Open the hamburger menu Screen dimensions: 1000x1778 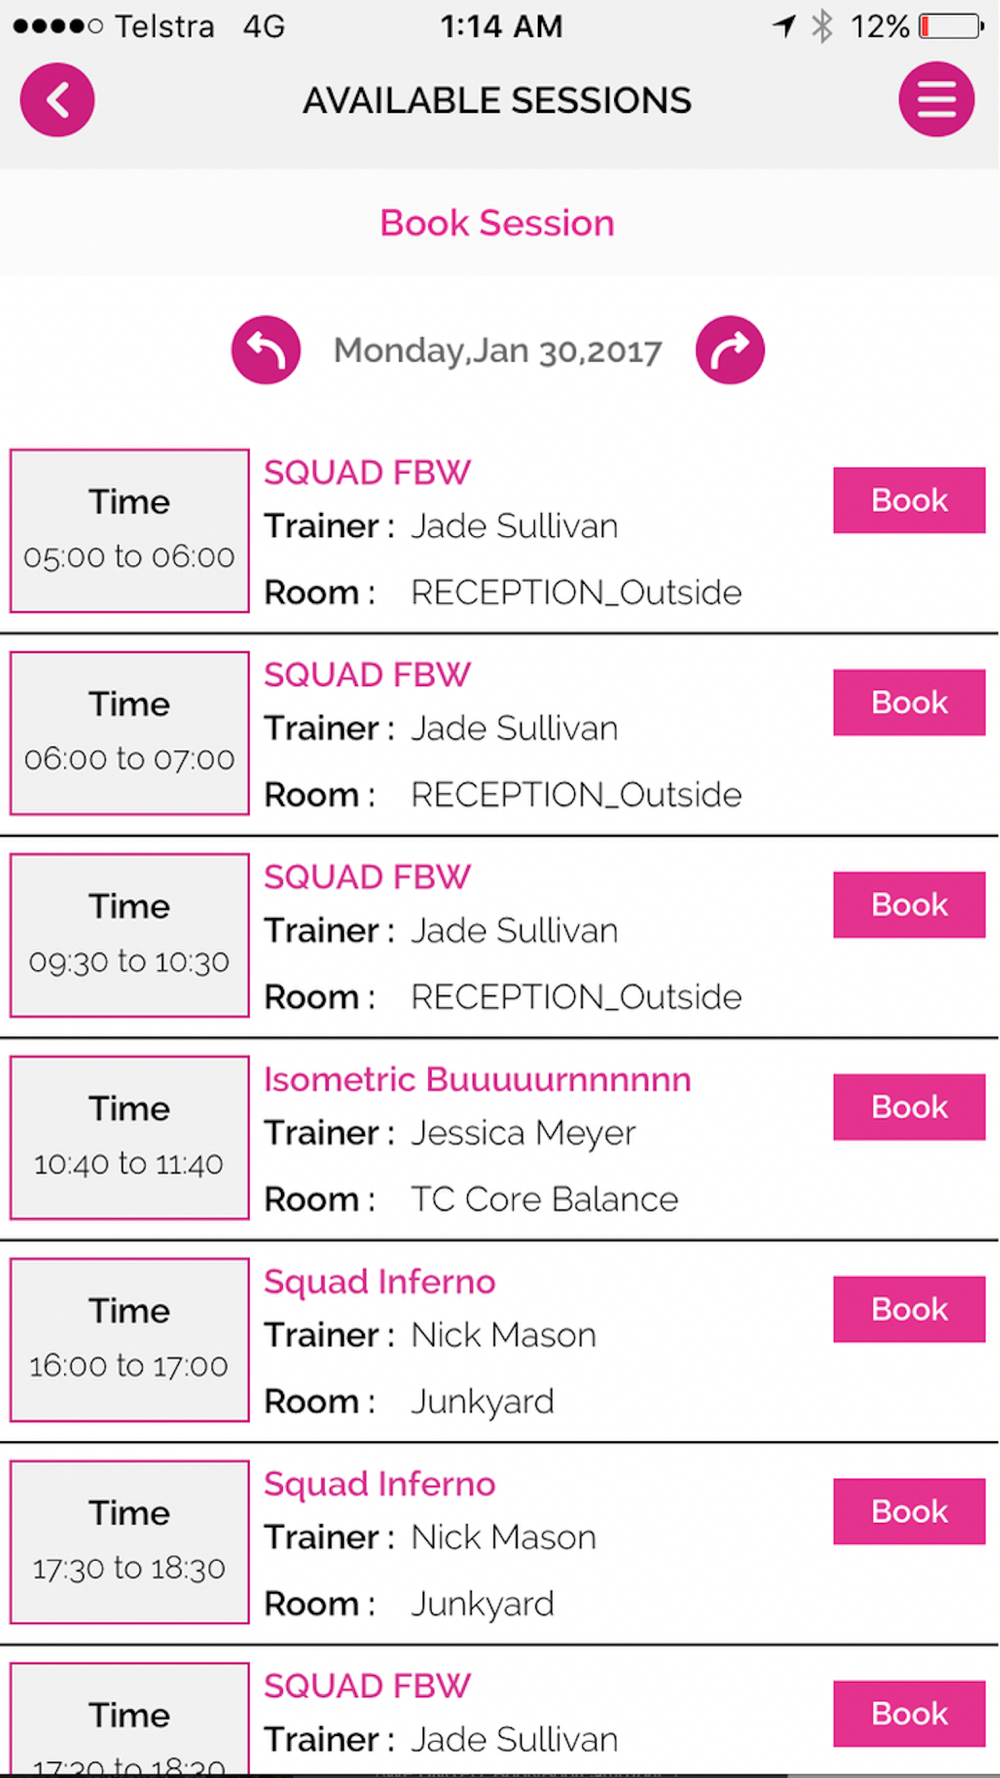936,100
